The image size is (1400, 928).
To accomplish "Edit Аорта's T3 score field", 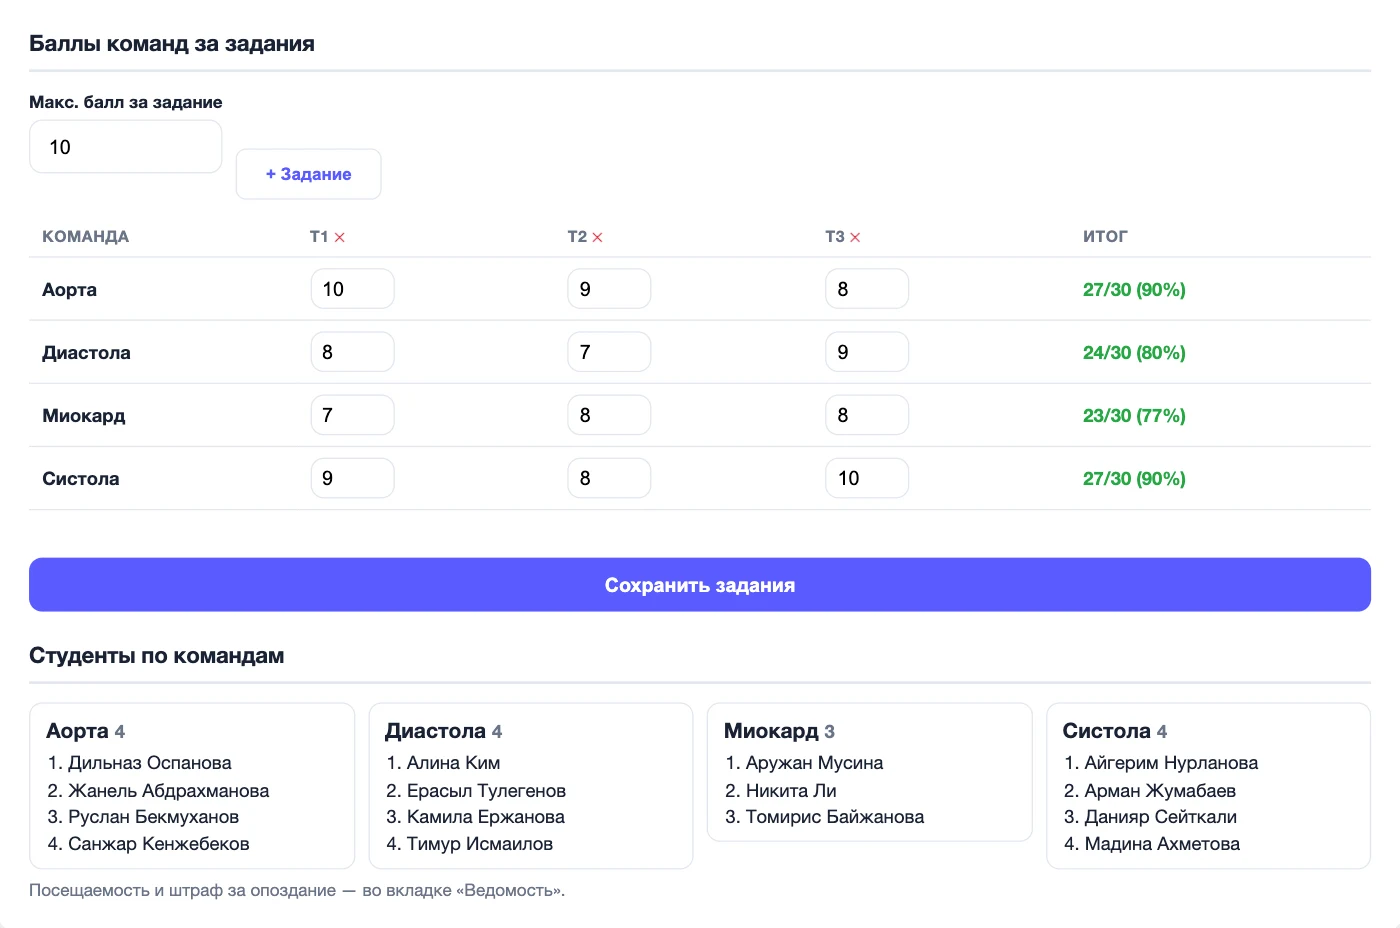I will pyautogui.click(x=867, y=289).
